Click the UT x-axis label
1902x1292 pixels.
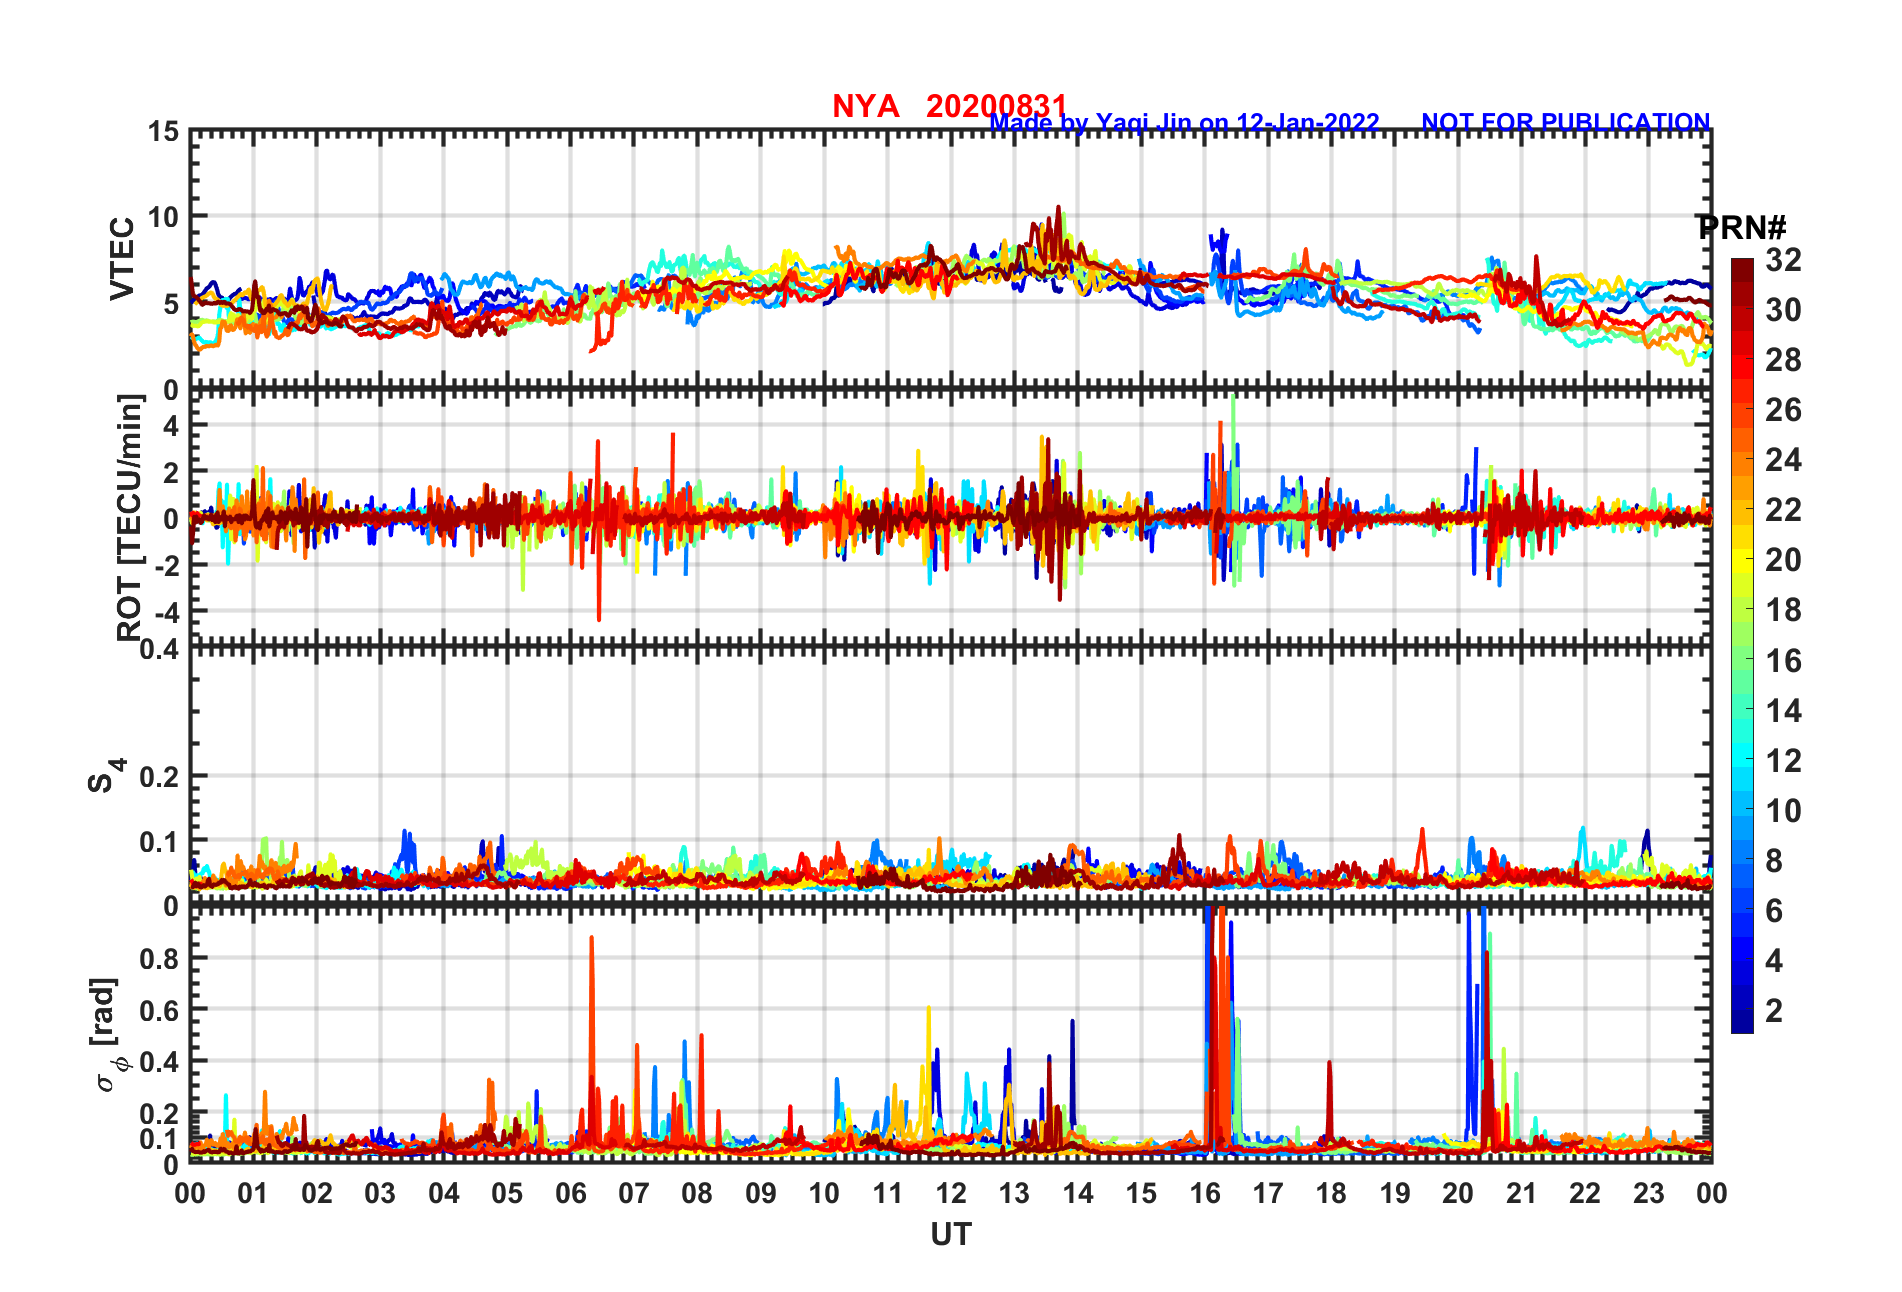(950, 1235)
